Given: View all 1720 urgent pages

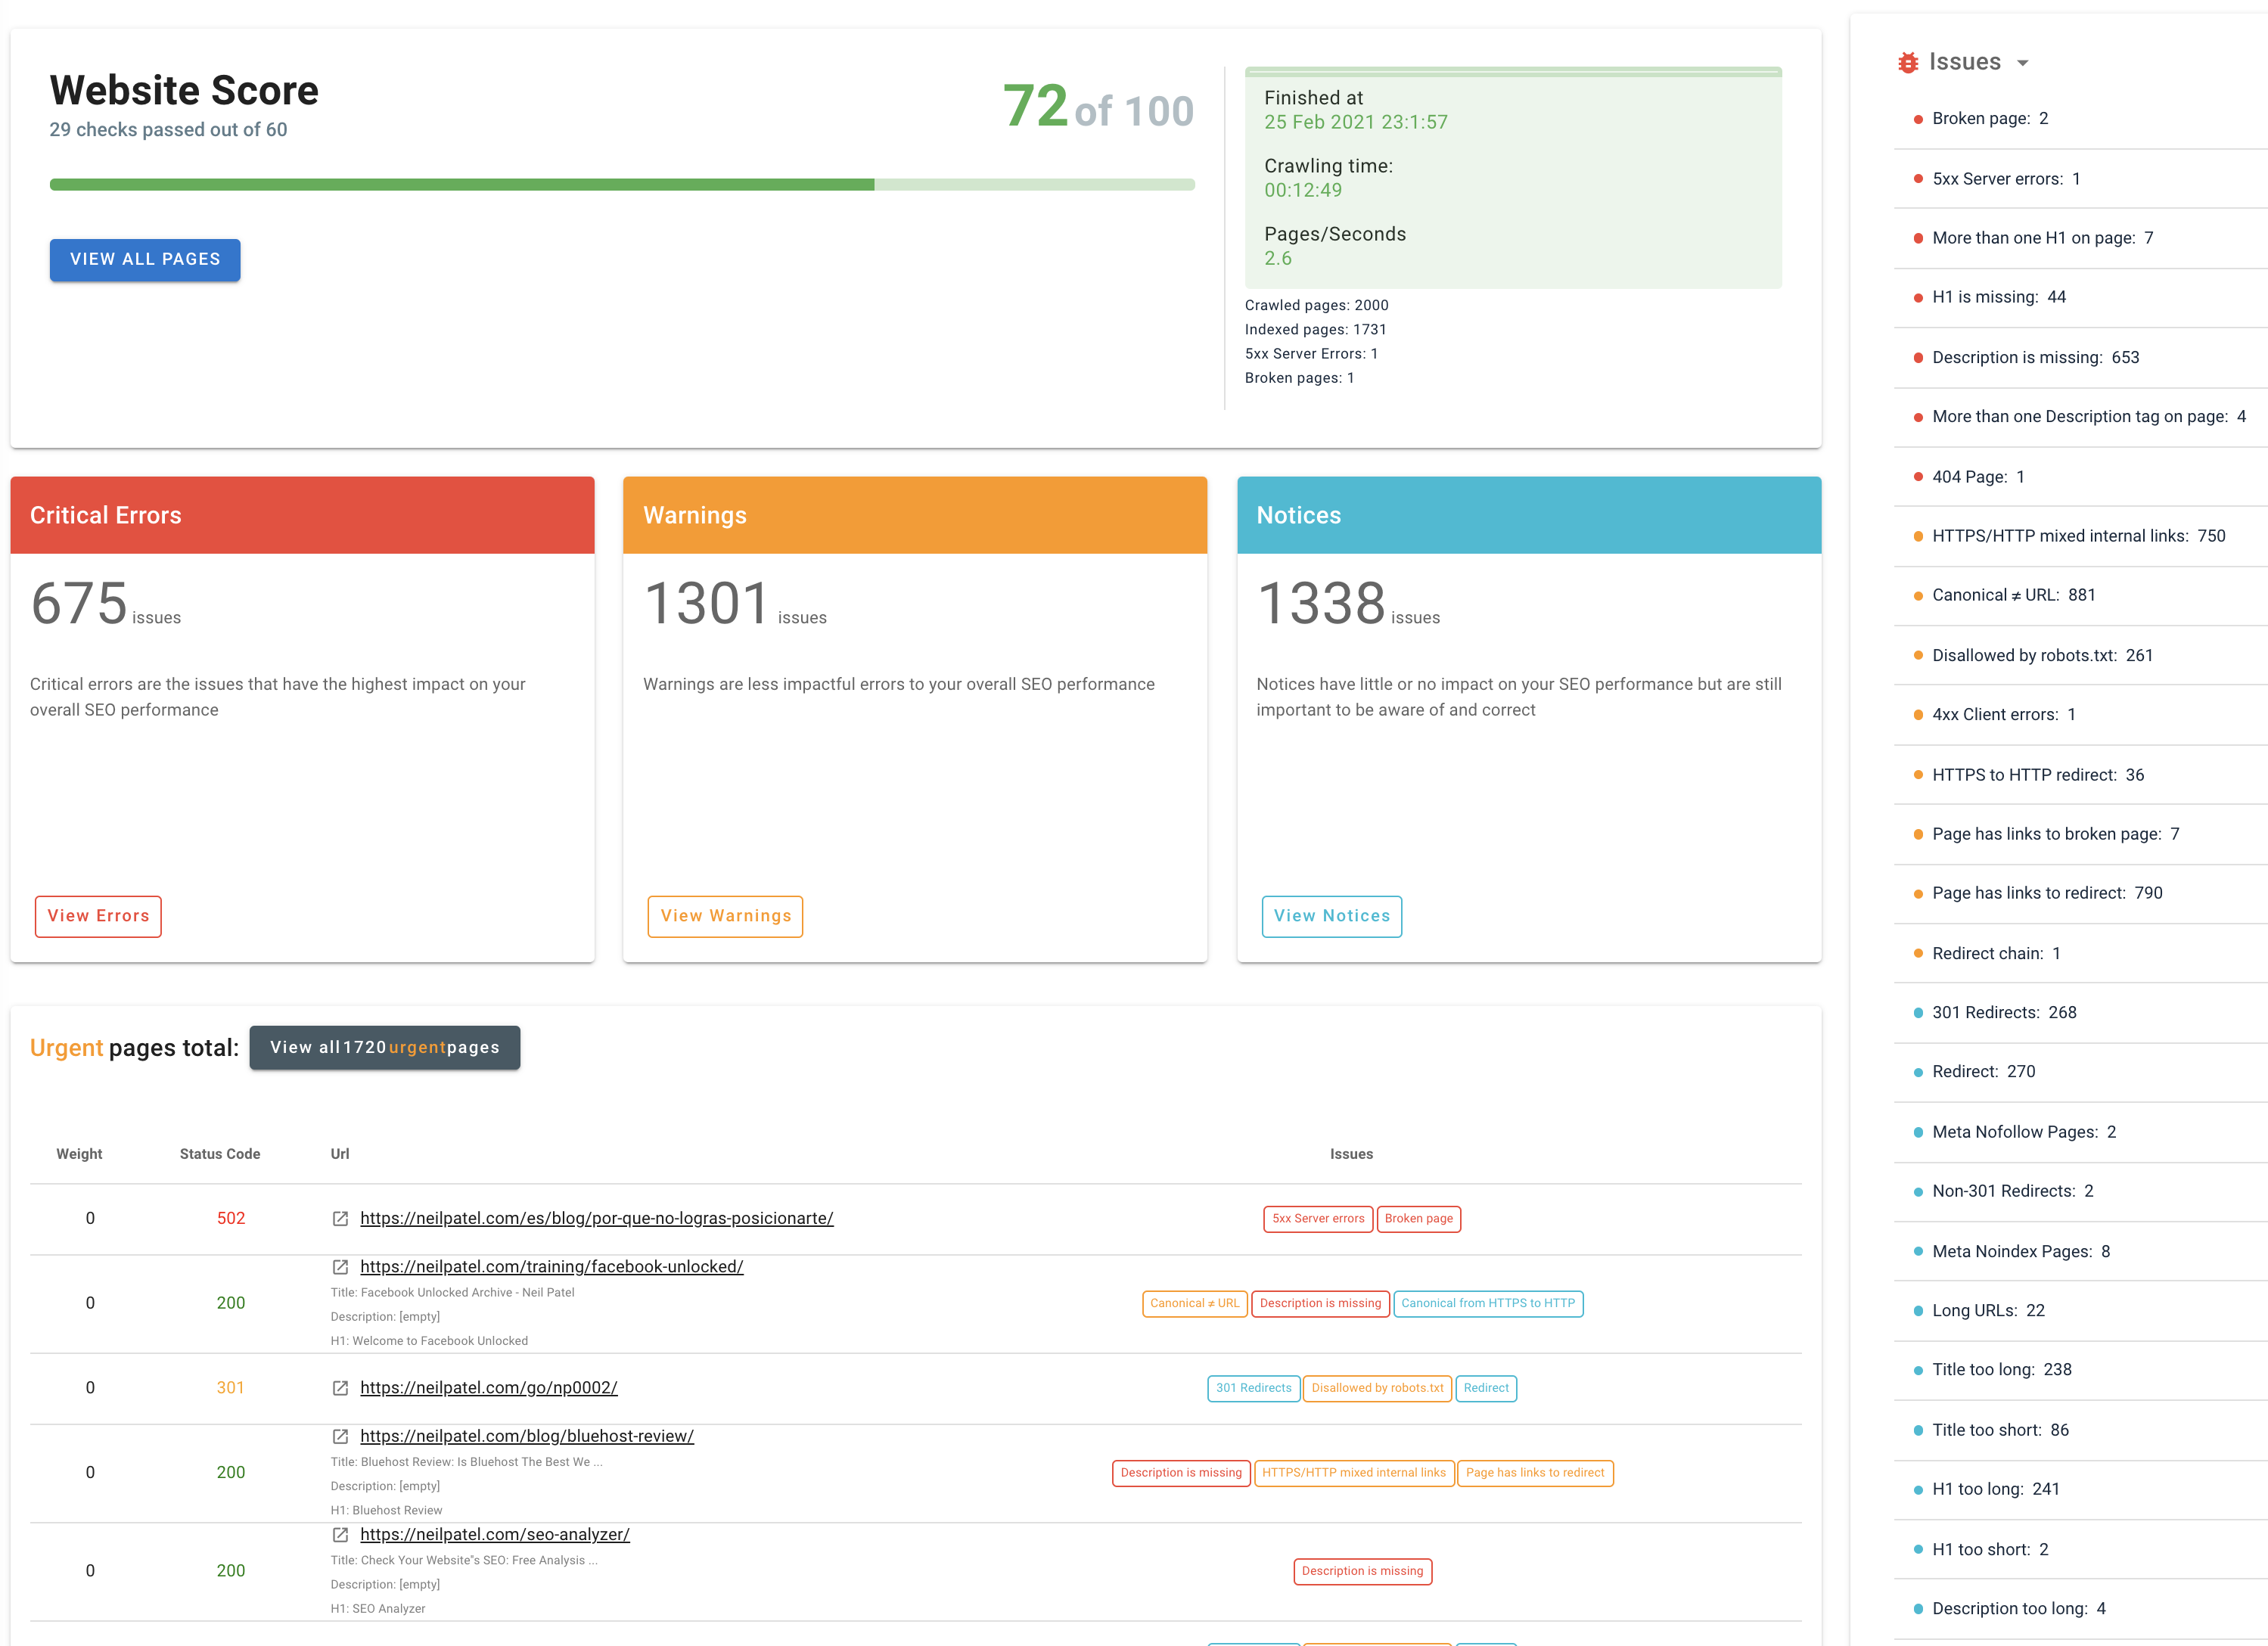Looking at the screenshot, I should pos(384,1047).
